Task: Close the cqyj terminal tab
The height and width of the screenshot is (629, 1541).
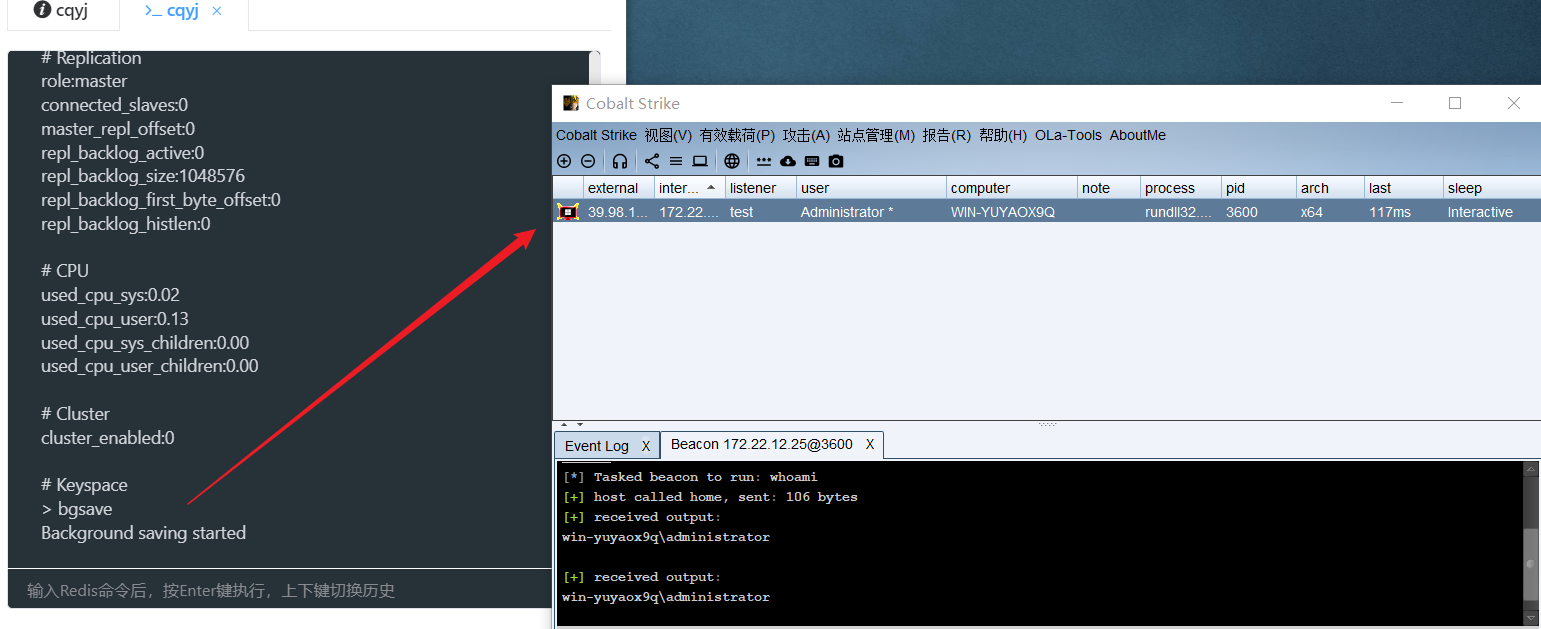Action: [217, 11]
